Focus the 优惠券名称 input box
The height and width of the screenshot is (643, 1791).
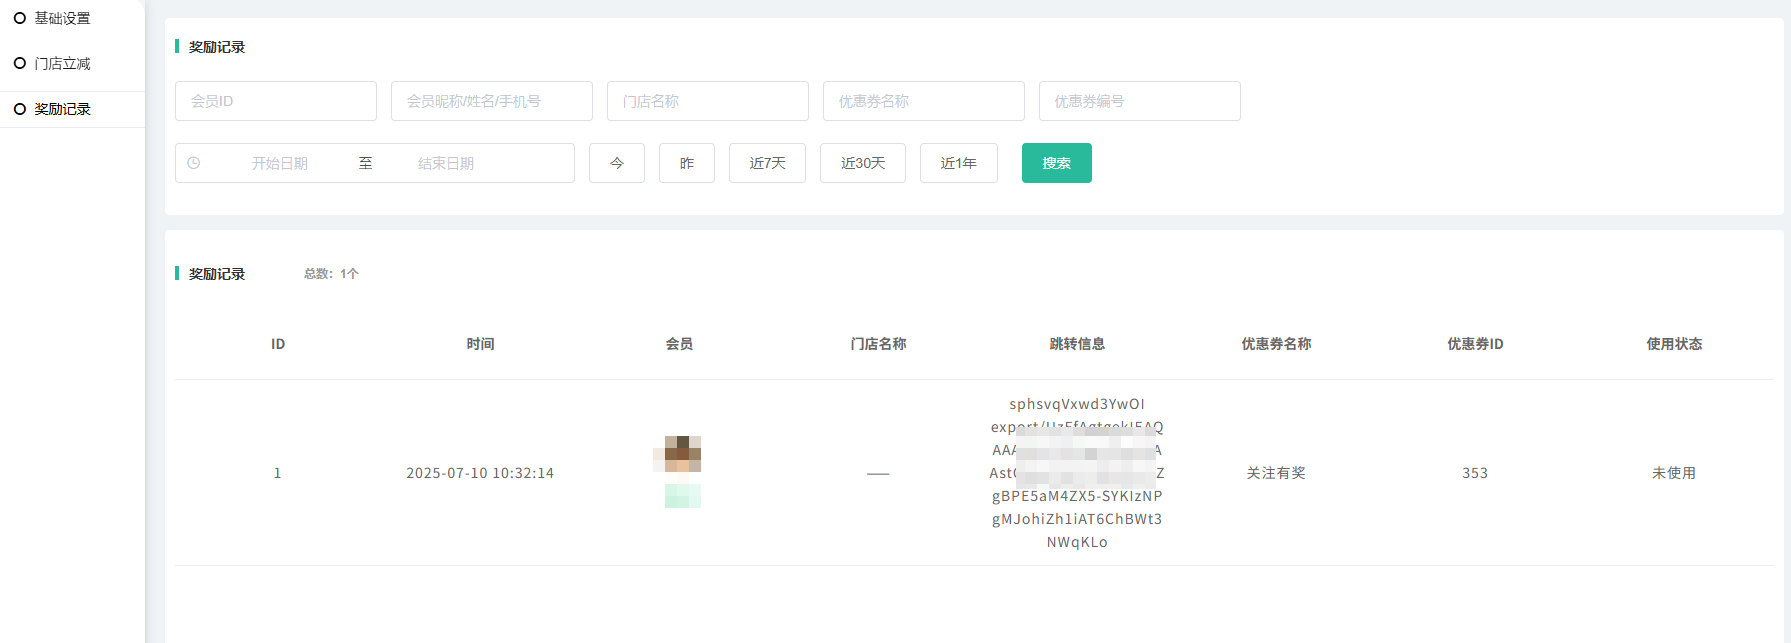[923, 101]
